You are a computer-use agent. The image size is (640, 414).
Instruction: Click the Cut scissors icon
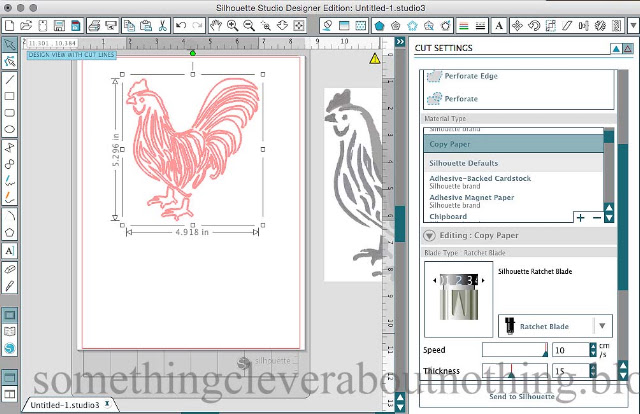[162, 26]
